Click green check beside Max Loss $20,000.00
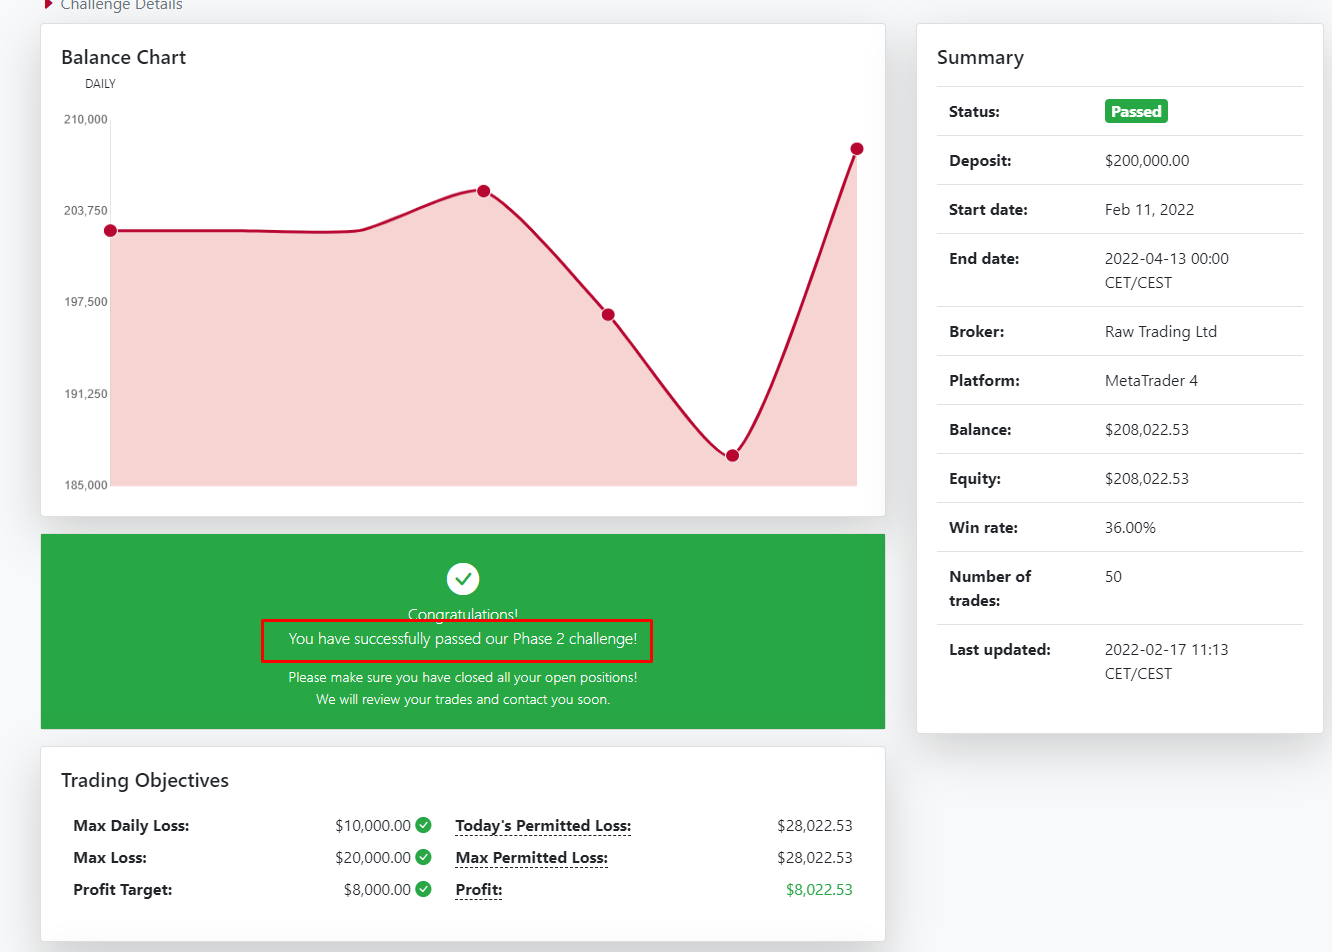Viewport: 1332px width, 952px height. pyautogui.click(x=424, y=857)
